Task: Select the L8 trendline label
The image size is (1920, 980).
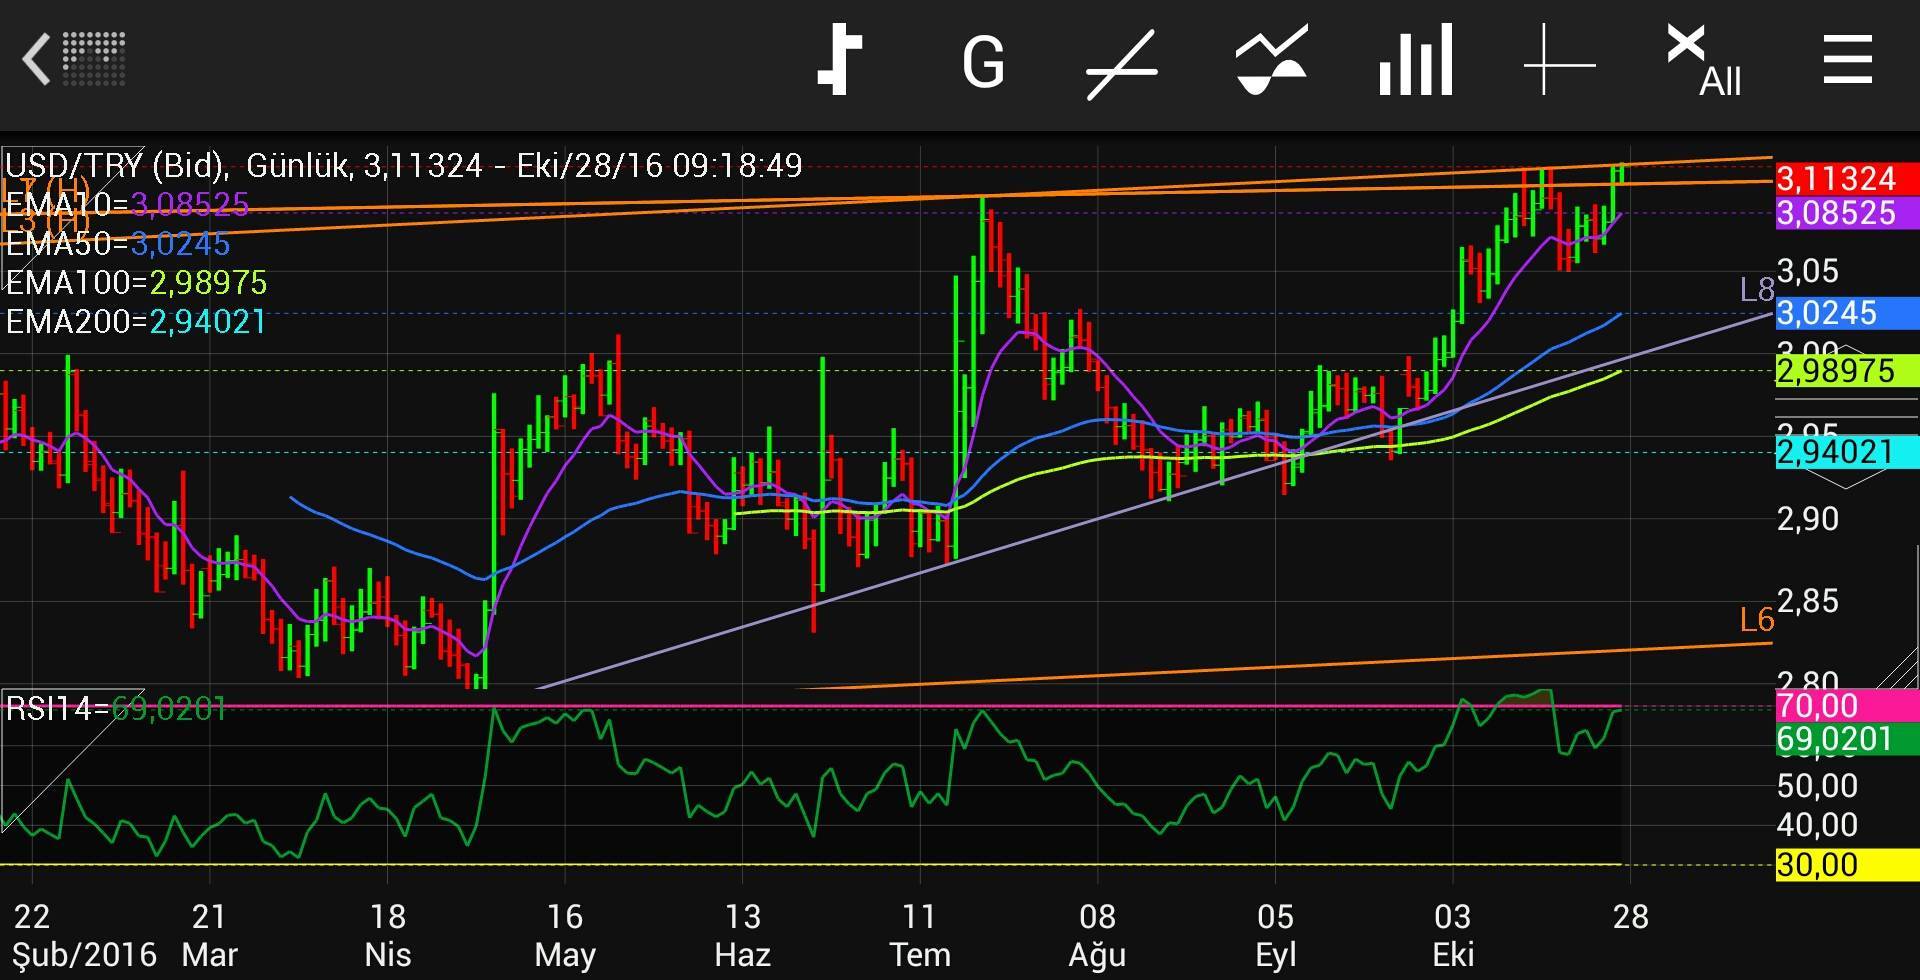Action: pyautogui.click(x=1756, y=290)
